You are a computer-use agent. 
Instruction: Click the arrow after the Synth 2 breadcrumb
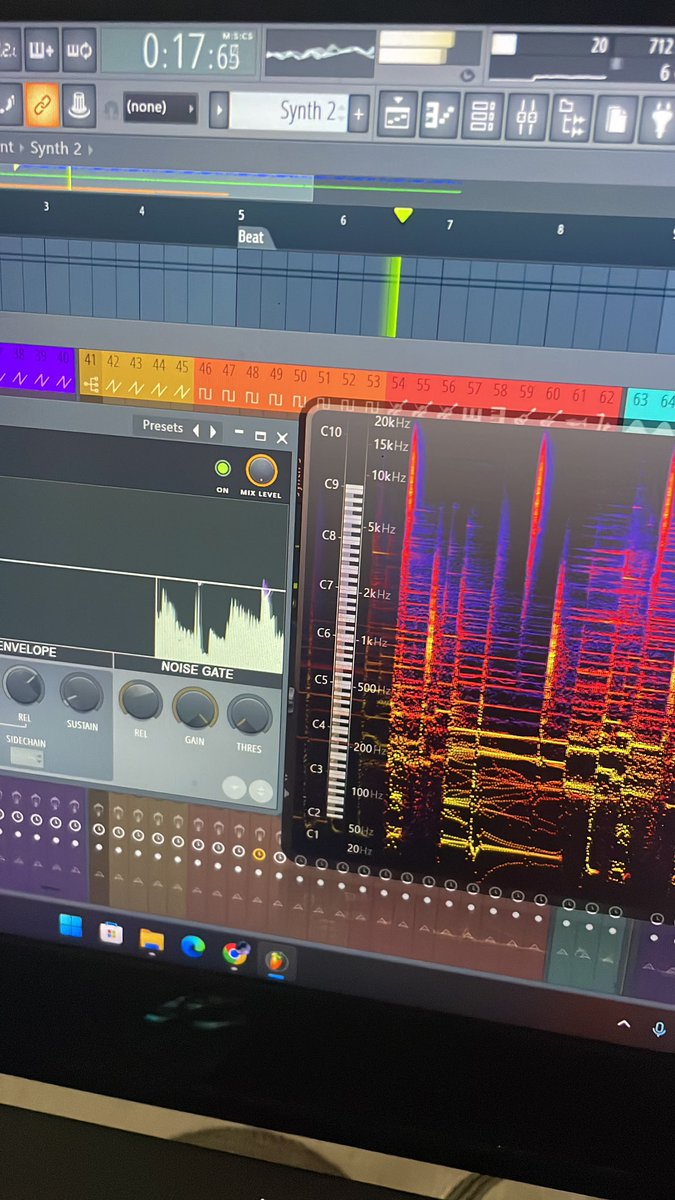click(89, 148)
